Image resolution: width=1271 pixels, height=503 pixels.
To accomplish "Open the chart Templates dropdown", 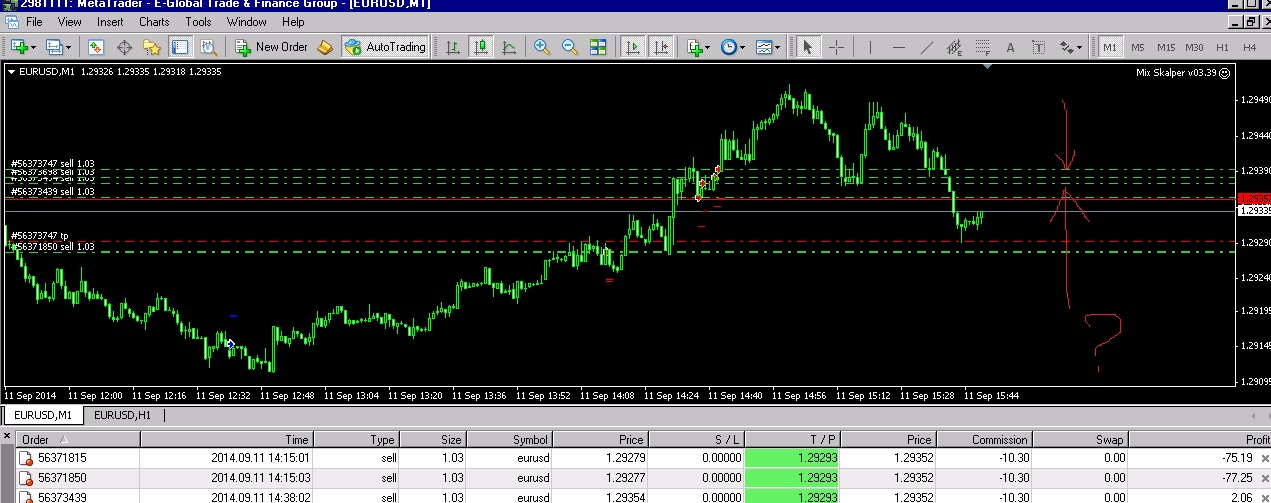I will click(x=768, y=46).
